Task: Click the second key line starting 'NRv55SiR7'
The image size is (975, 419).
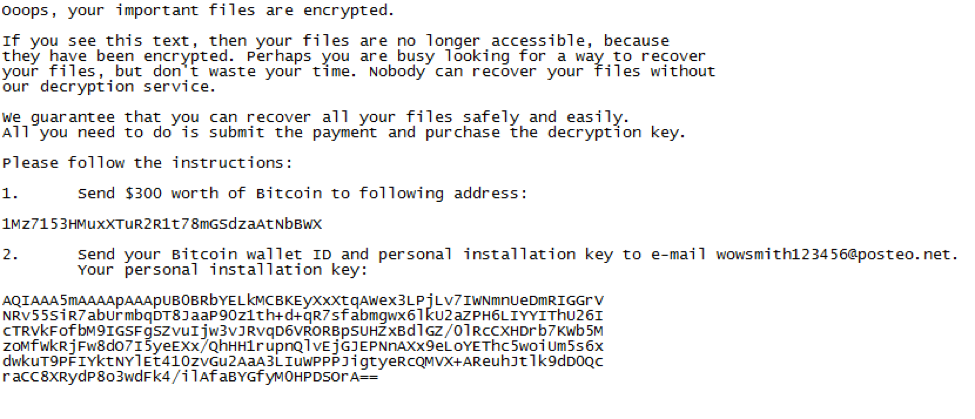Action: pos(303,316)
